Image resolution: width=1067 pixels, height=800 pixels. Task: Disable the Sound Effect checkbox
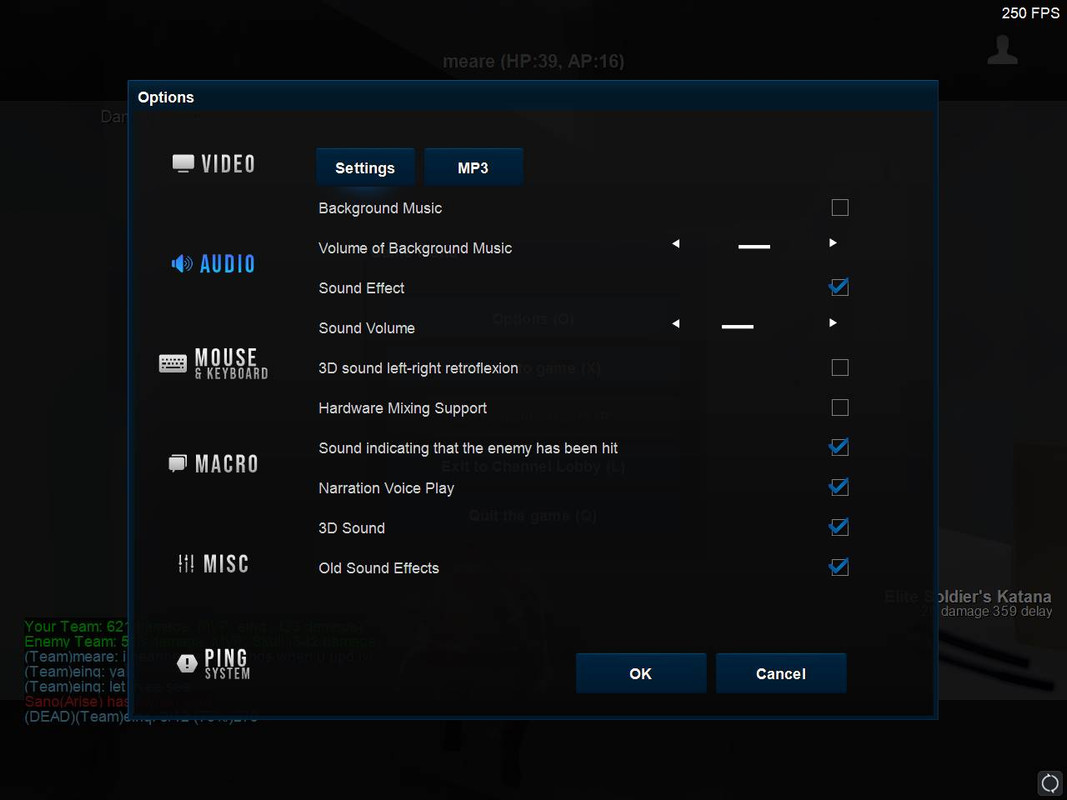pyautogui.click(x=840, y=287)
